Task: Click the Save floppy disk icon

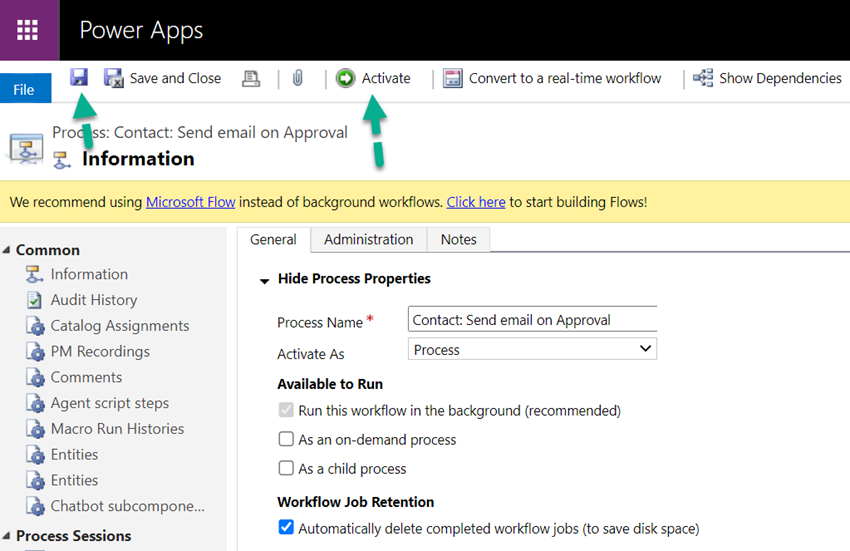Action: [x=79, y=78]
